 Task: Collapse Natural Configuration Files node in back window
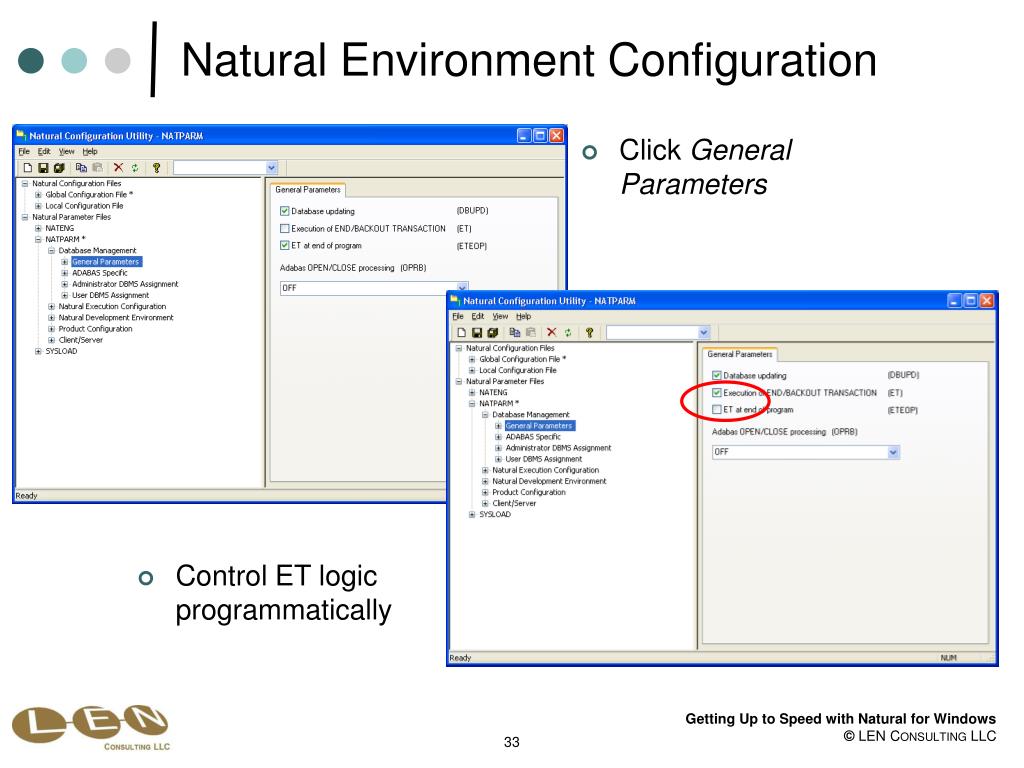[x=25, y=184]
